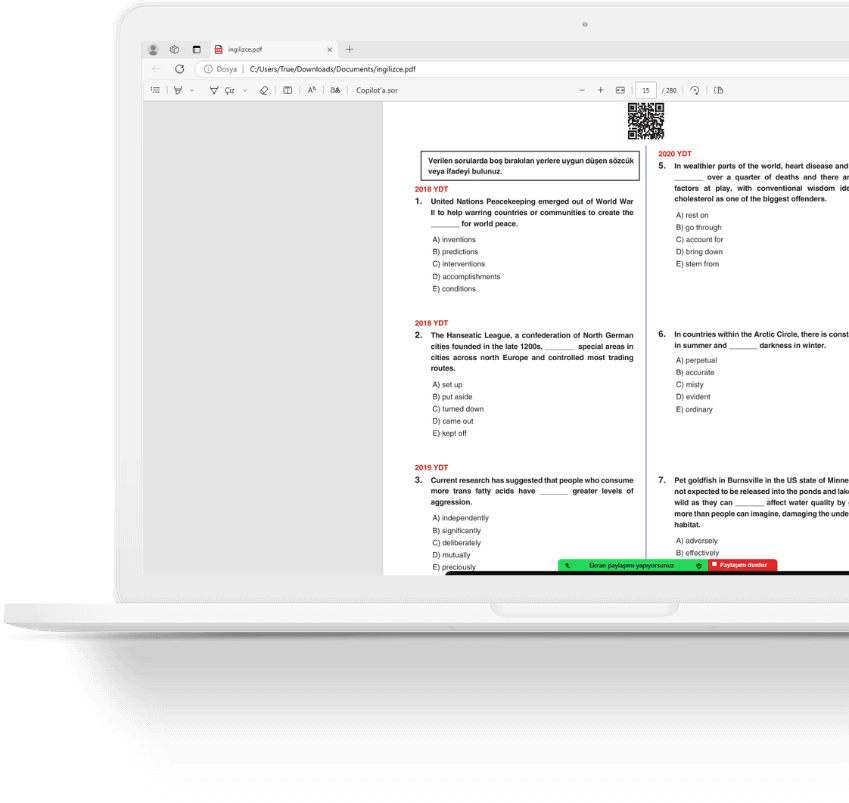The image size is (849, 803).
Task: Click answer 'D) evident' in question 6
Action: click(693, 397)
